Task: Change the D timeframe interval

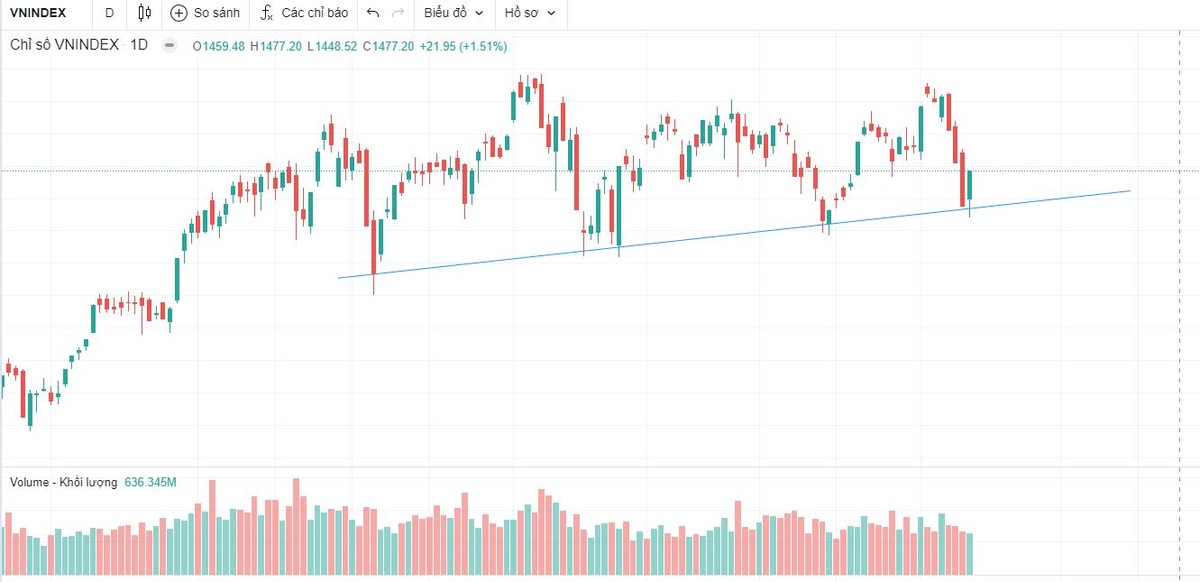Action: click(x=109, y=13)
